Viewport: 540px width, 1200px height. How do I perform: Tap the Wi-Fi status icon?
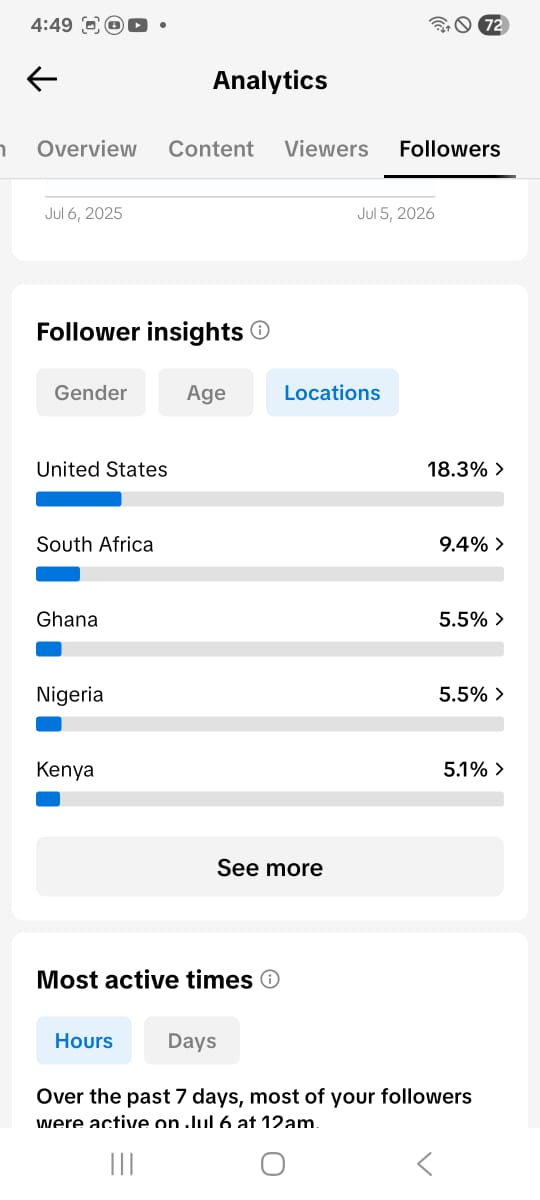pyautogui.click(x=438, y=26)
